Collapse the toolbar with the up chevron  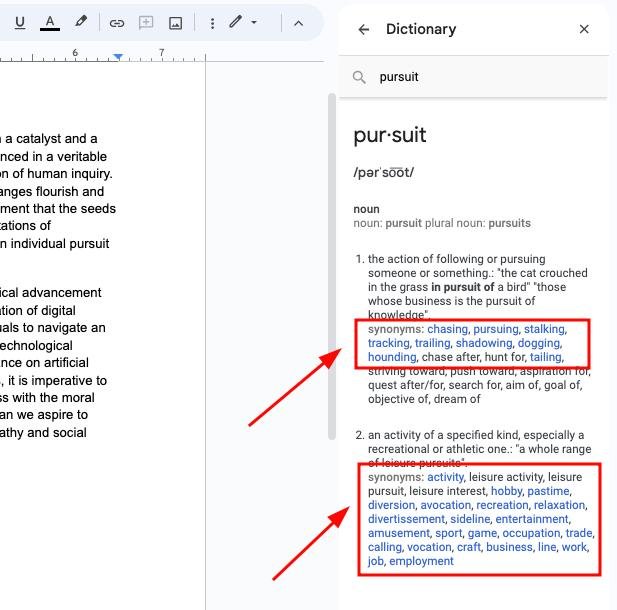299,23
